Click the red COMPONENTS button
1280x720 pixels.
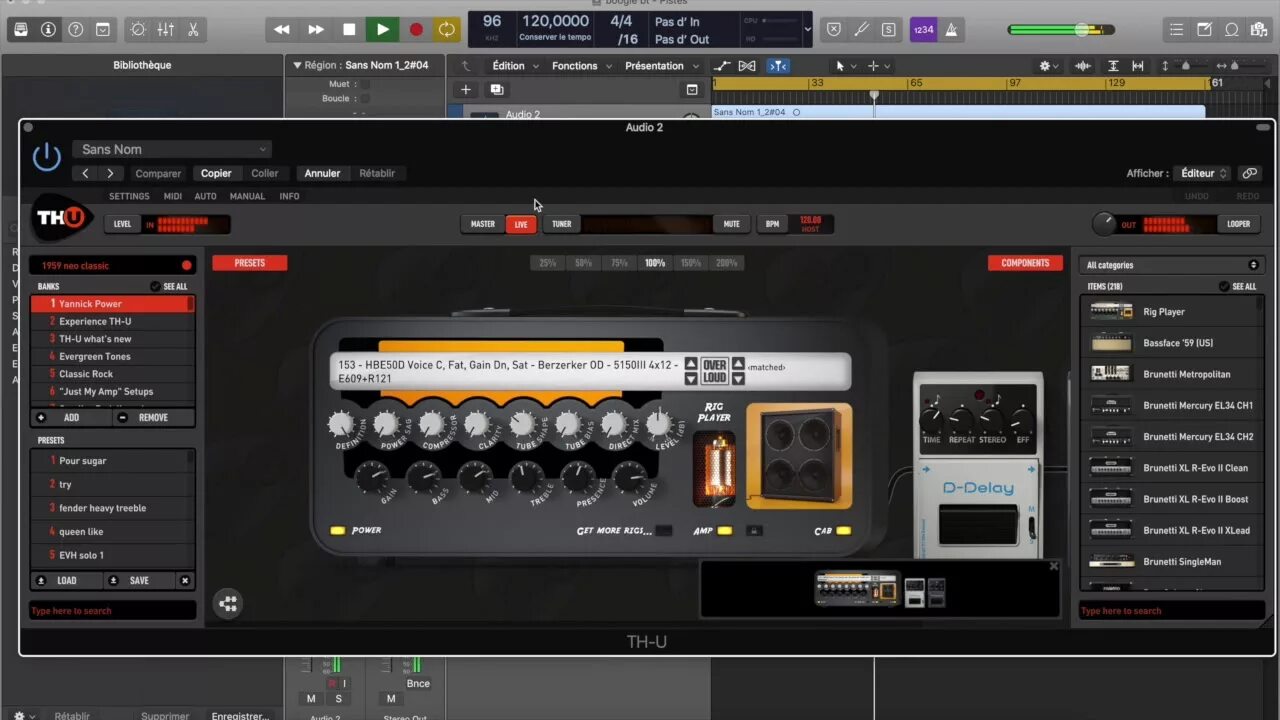pyautogui.click(x=1025, y=263)
